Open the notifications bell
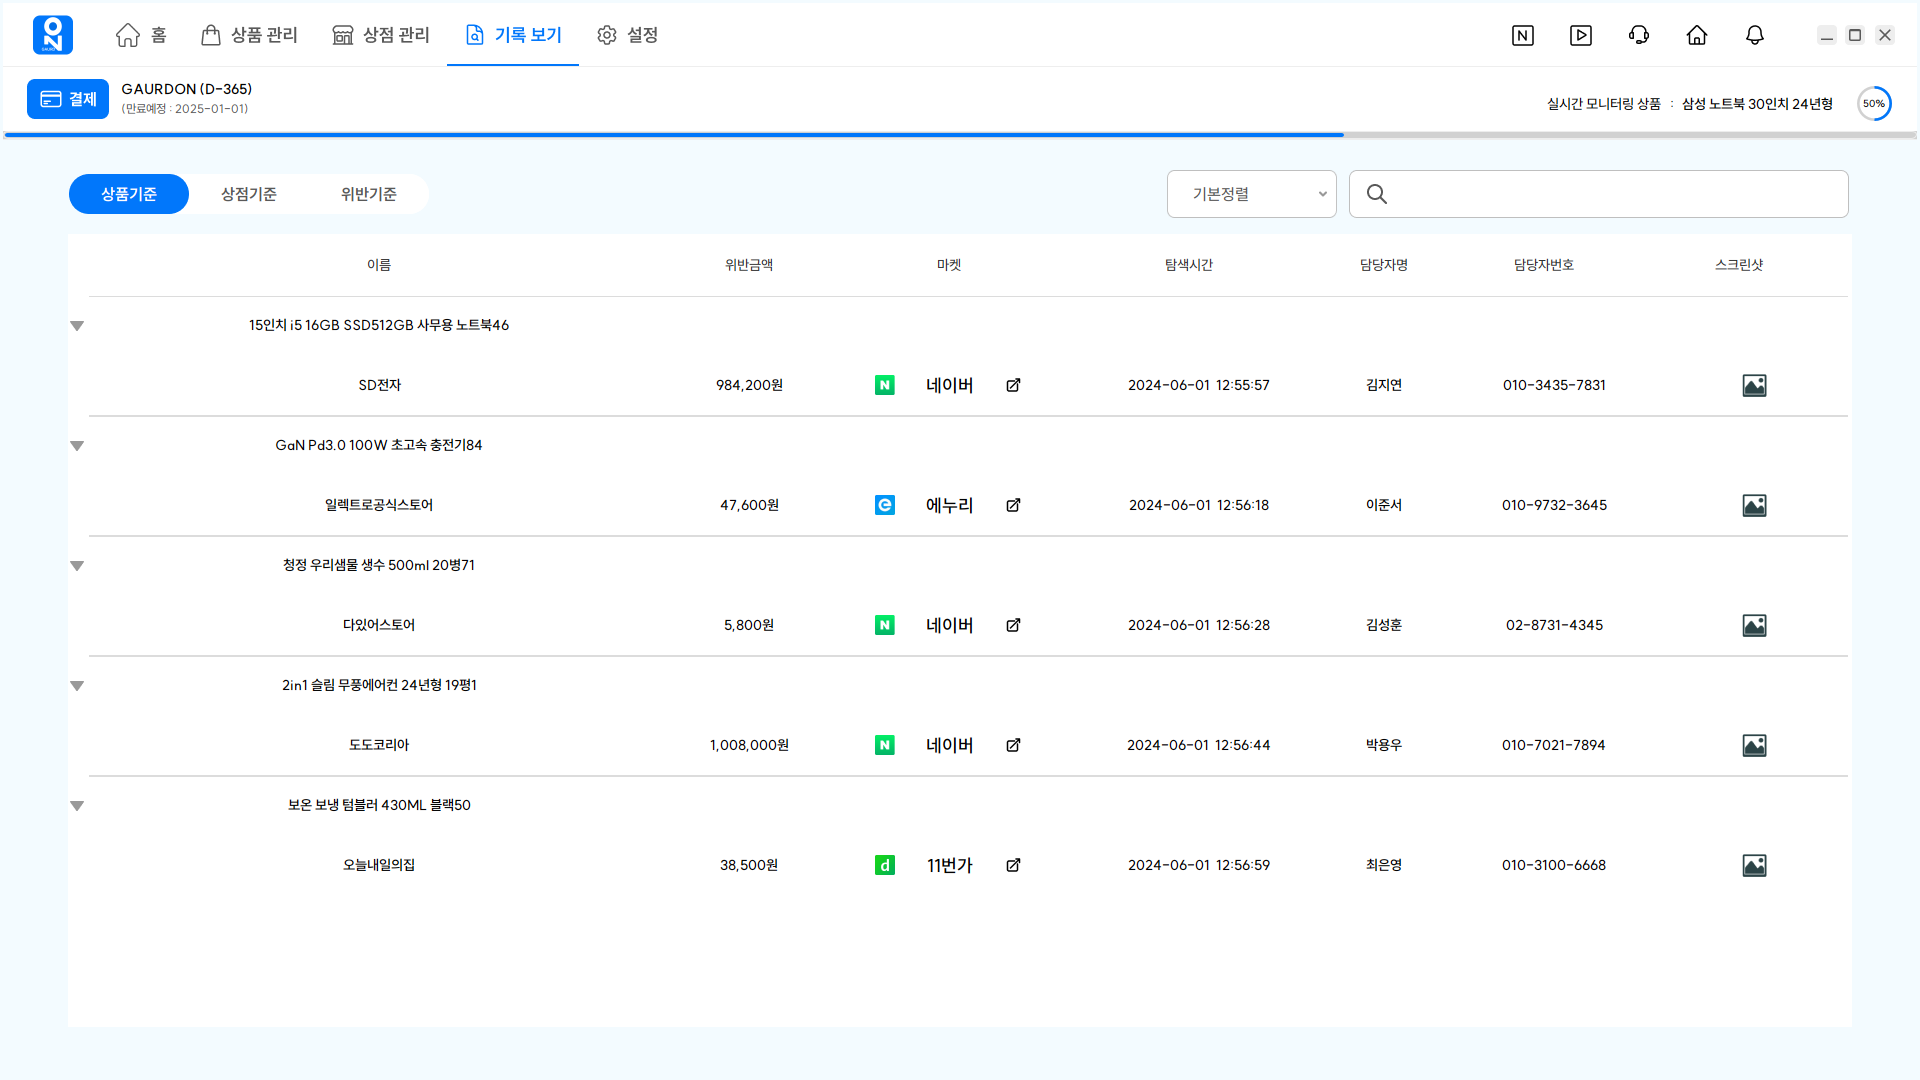The width and height of the screenshot is (1920, 1080). point(1755,35)
